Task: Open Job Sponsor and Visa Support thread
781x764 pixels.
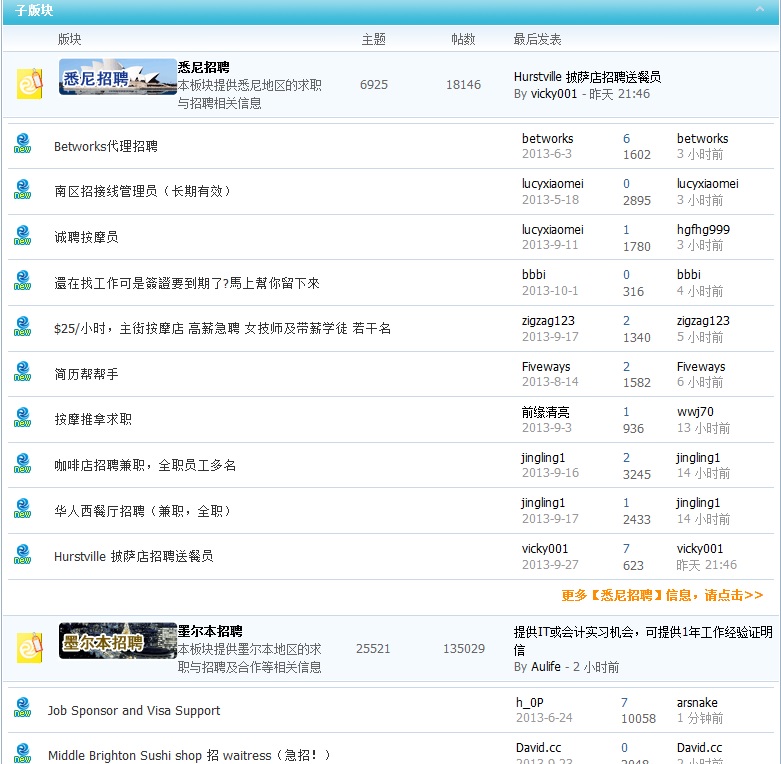Action: 134,711
